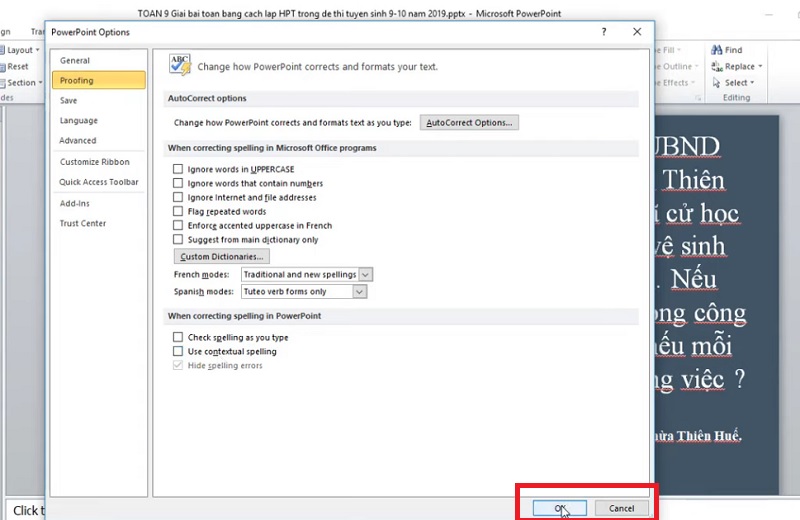Viewport: 800px width, 520px height.
Task: Switch to the General options category
Action: click(x=74, y=61)
